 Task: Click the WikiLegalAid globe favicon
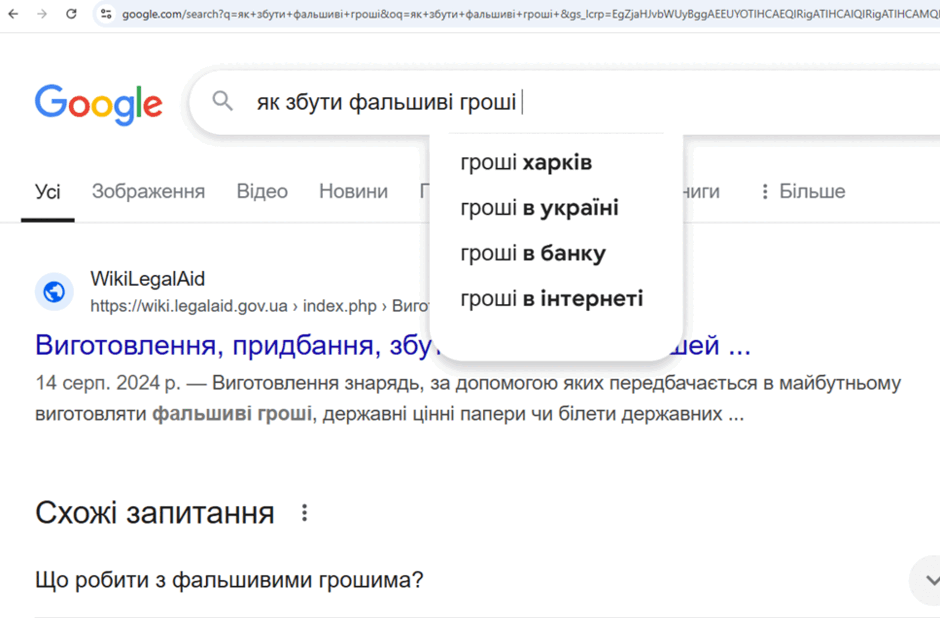[x=54, y=292]
